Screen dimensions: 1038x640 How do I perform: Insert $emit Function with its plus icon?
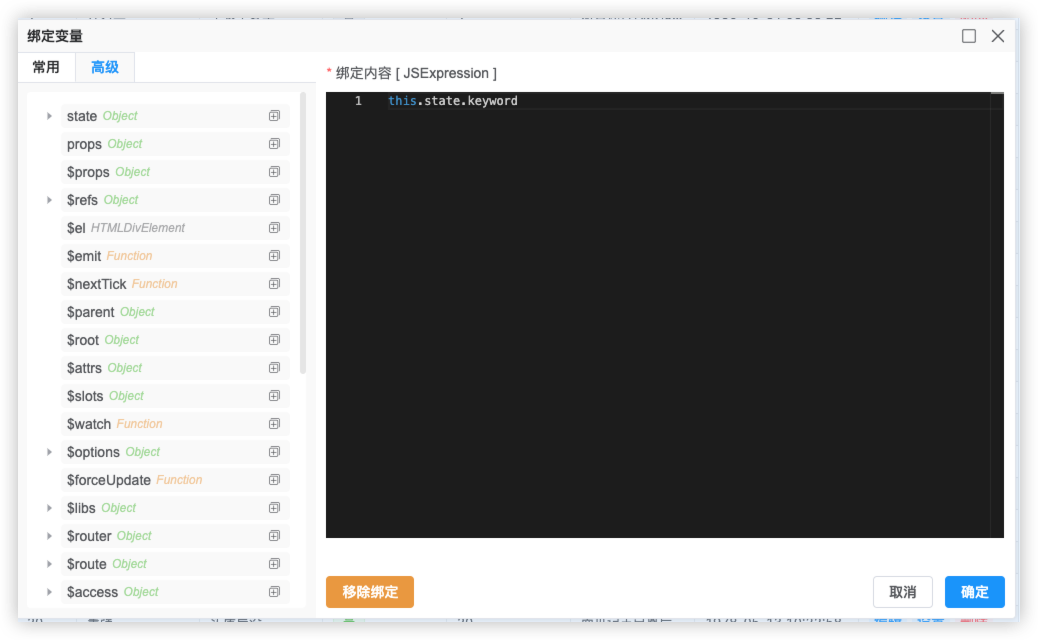(x=274, y=255)
